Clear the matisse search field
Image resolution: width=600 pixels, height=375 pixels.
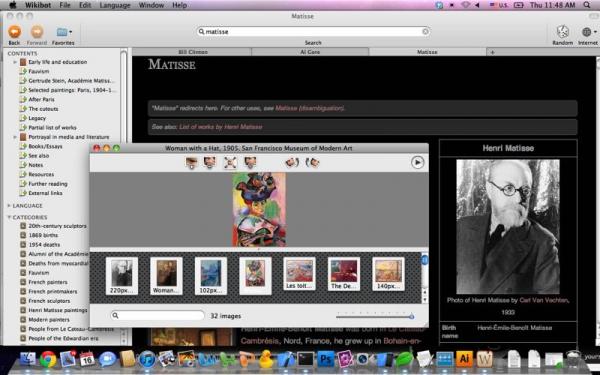click(425, 31)
